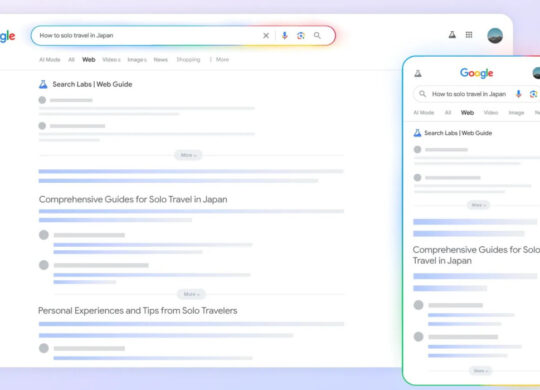Expand More under Comprehensive Guides on desktop

[191, 294]
